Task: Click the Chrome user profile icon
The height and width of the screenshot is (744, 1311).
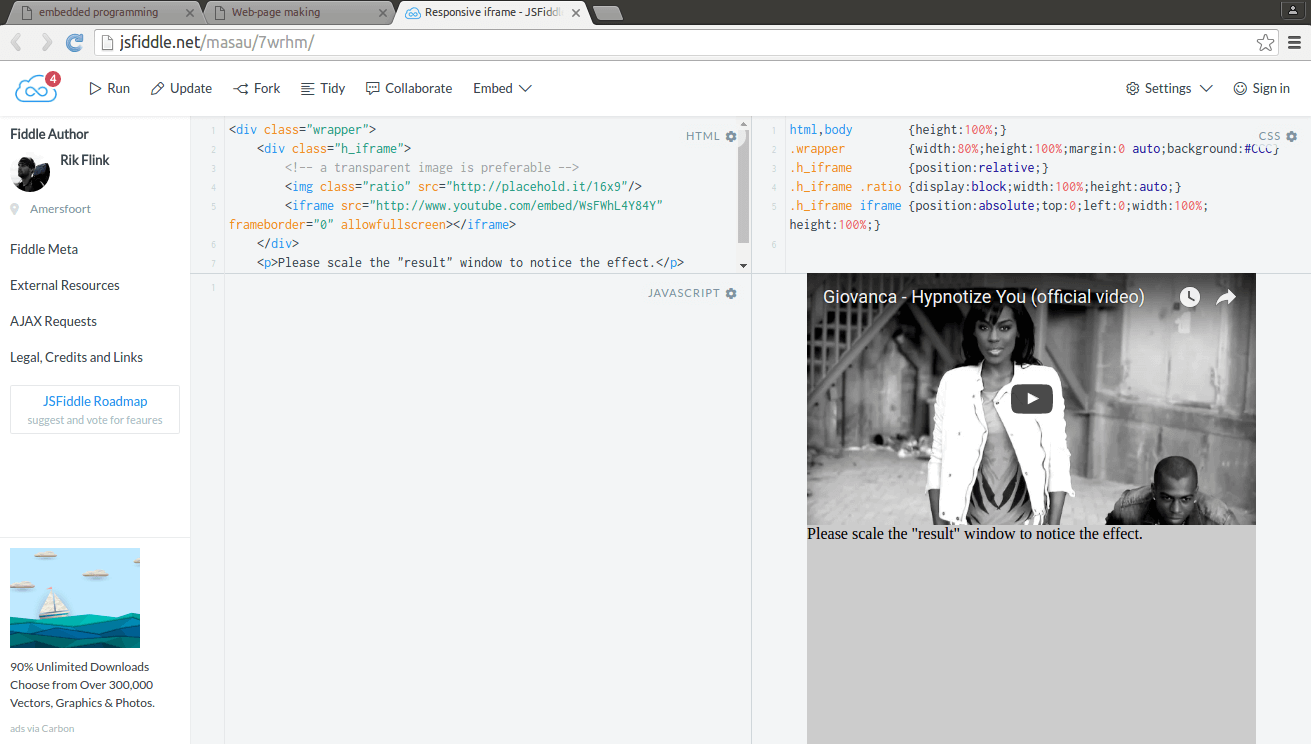Action: [x=1292, y=9]
